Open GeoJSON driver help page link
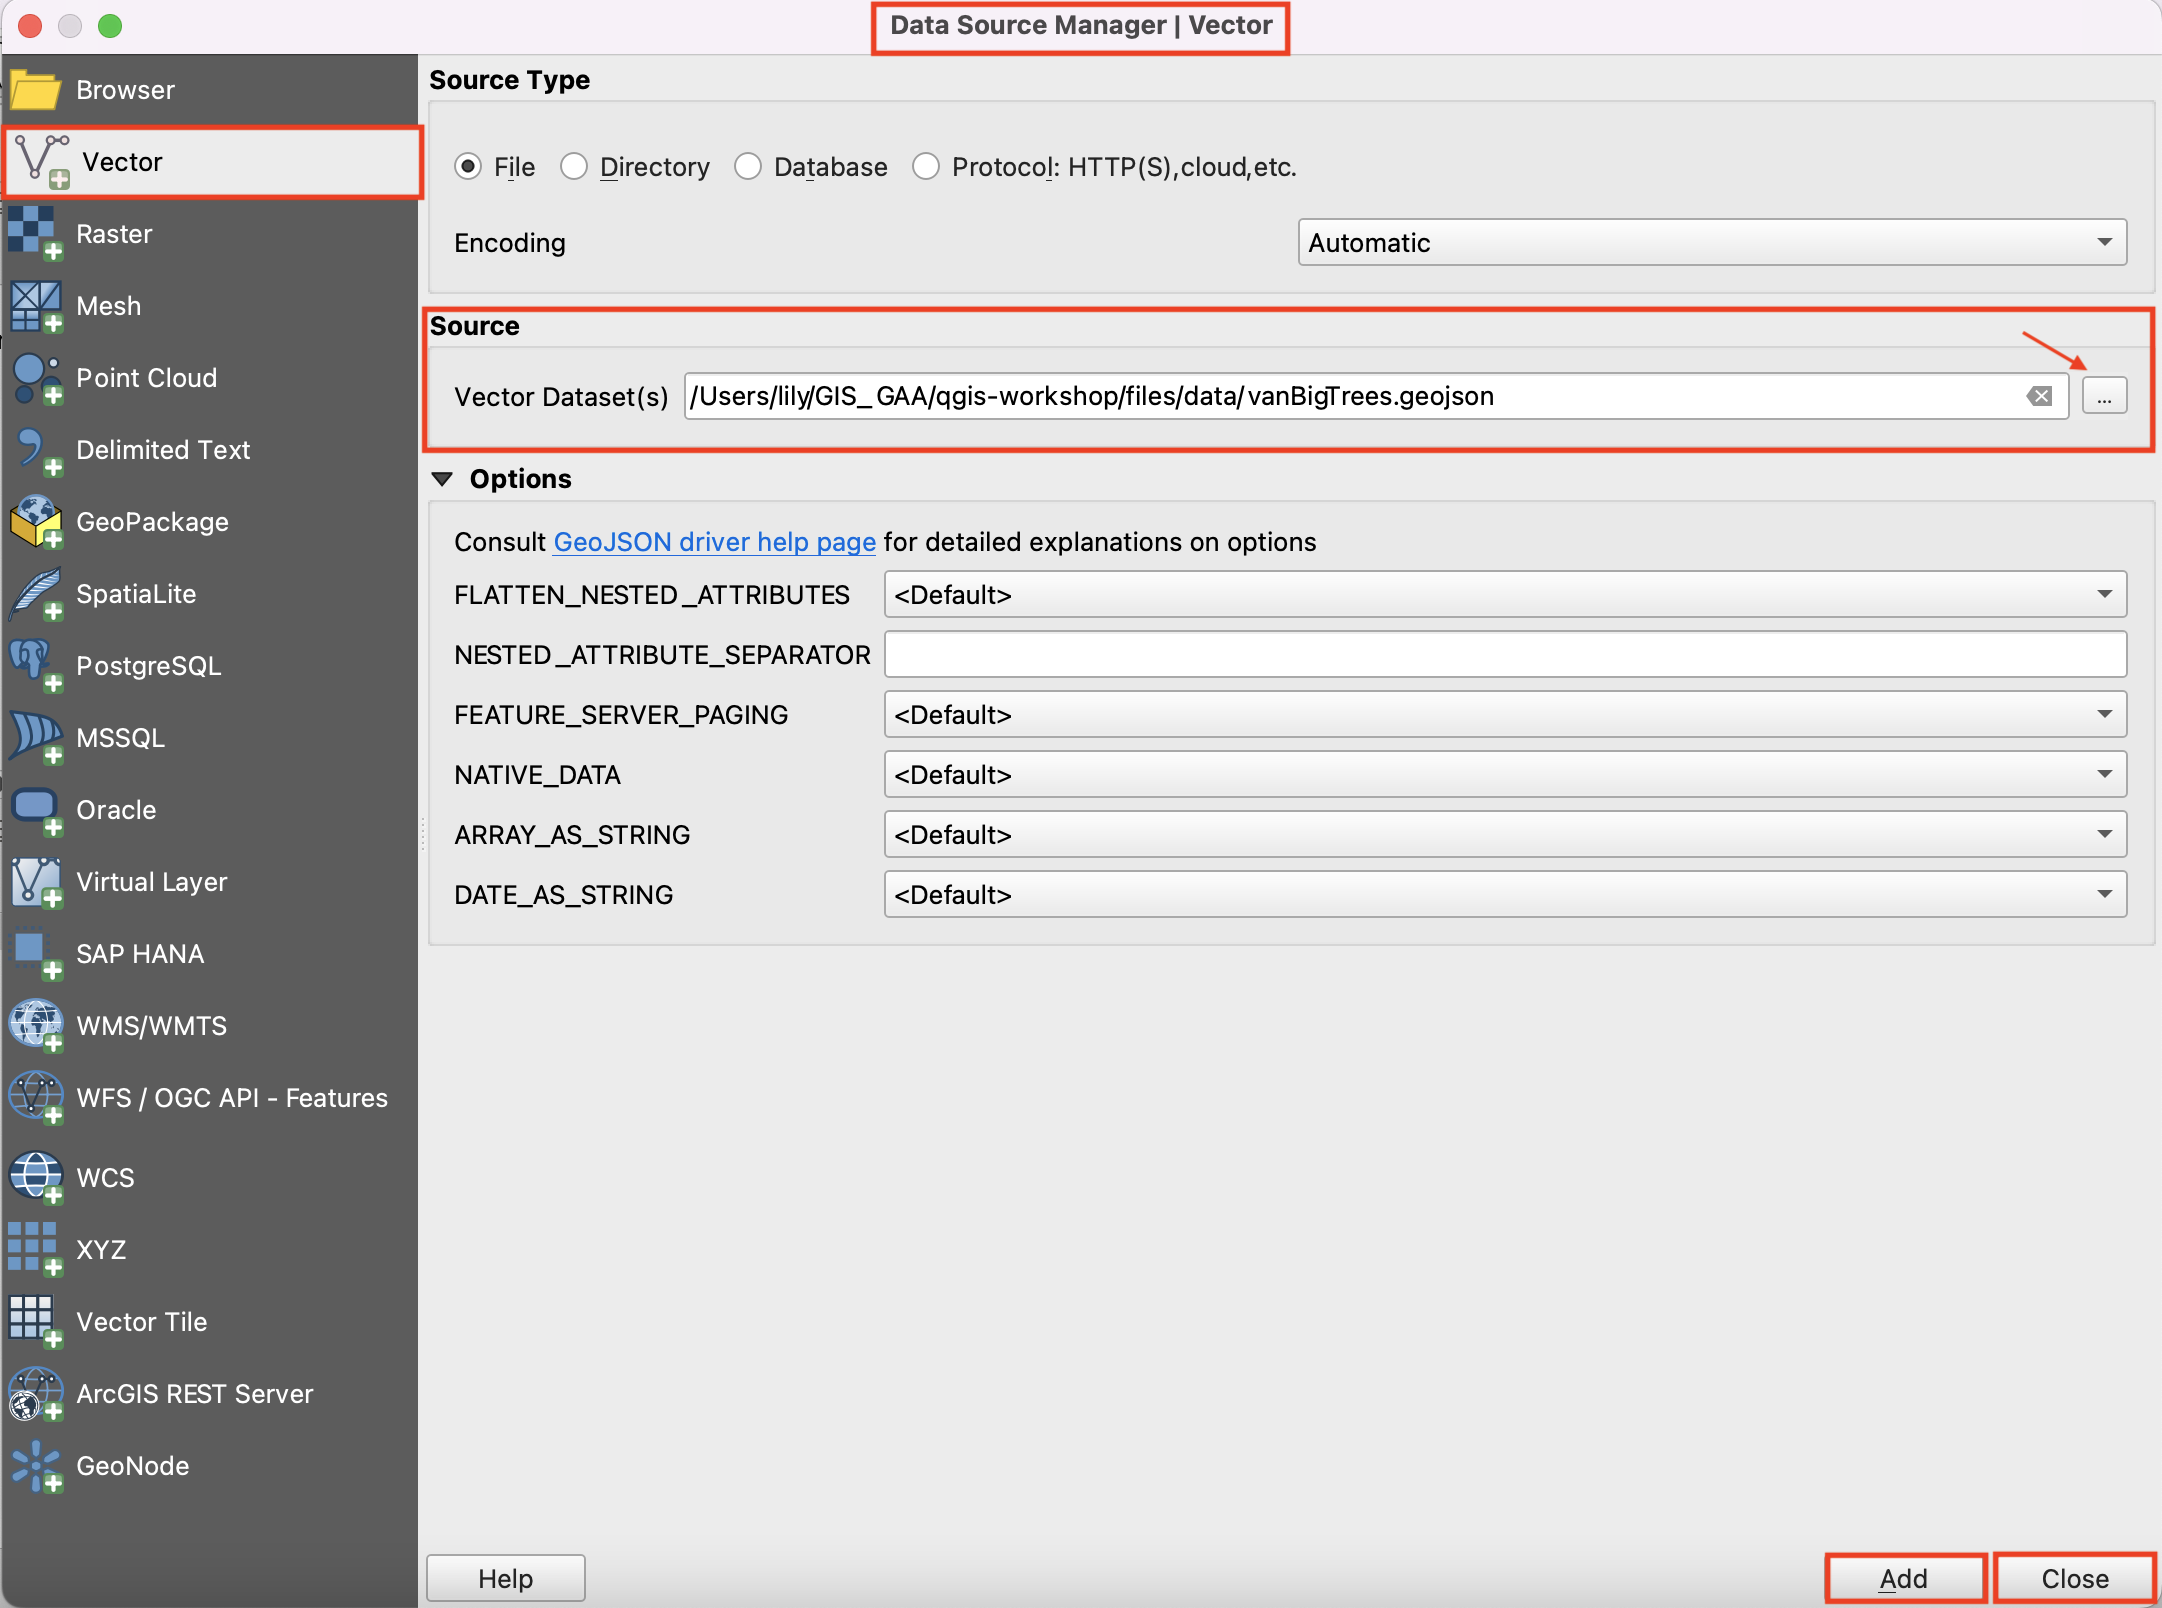 click(714, 542)
